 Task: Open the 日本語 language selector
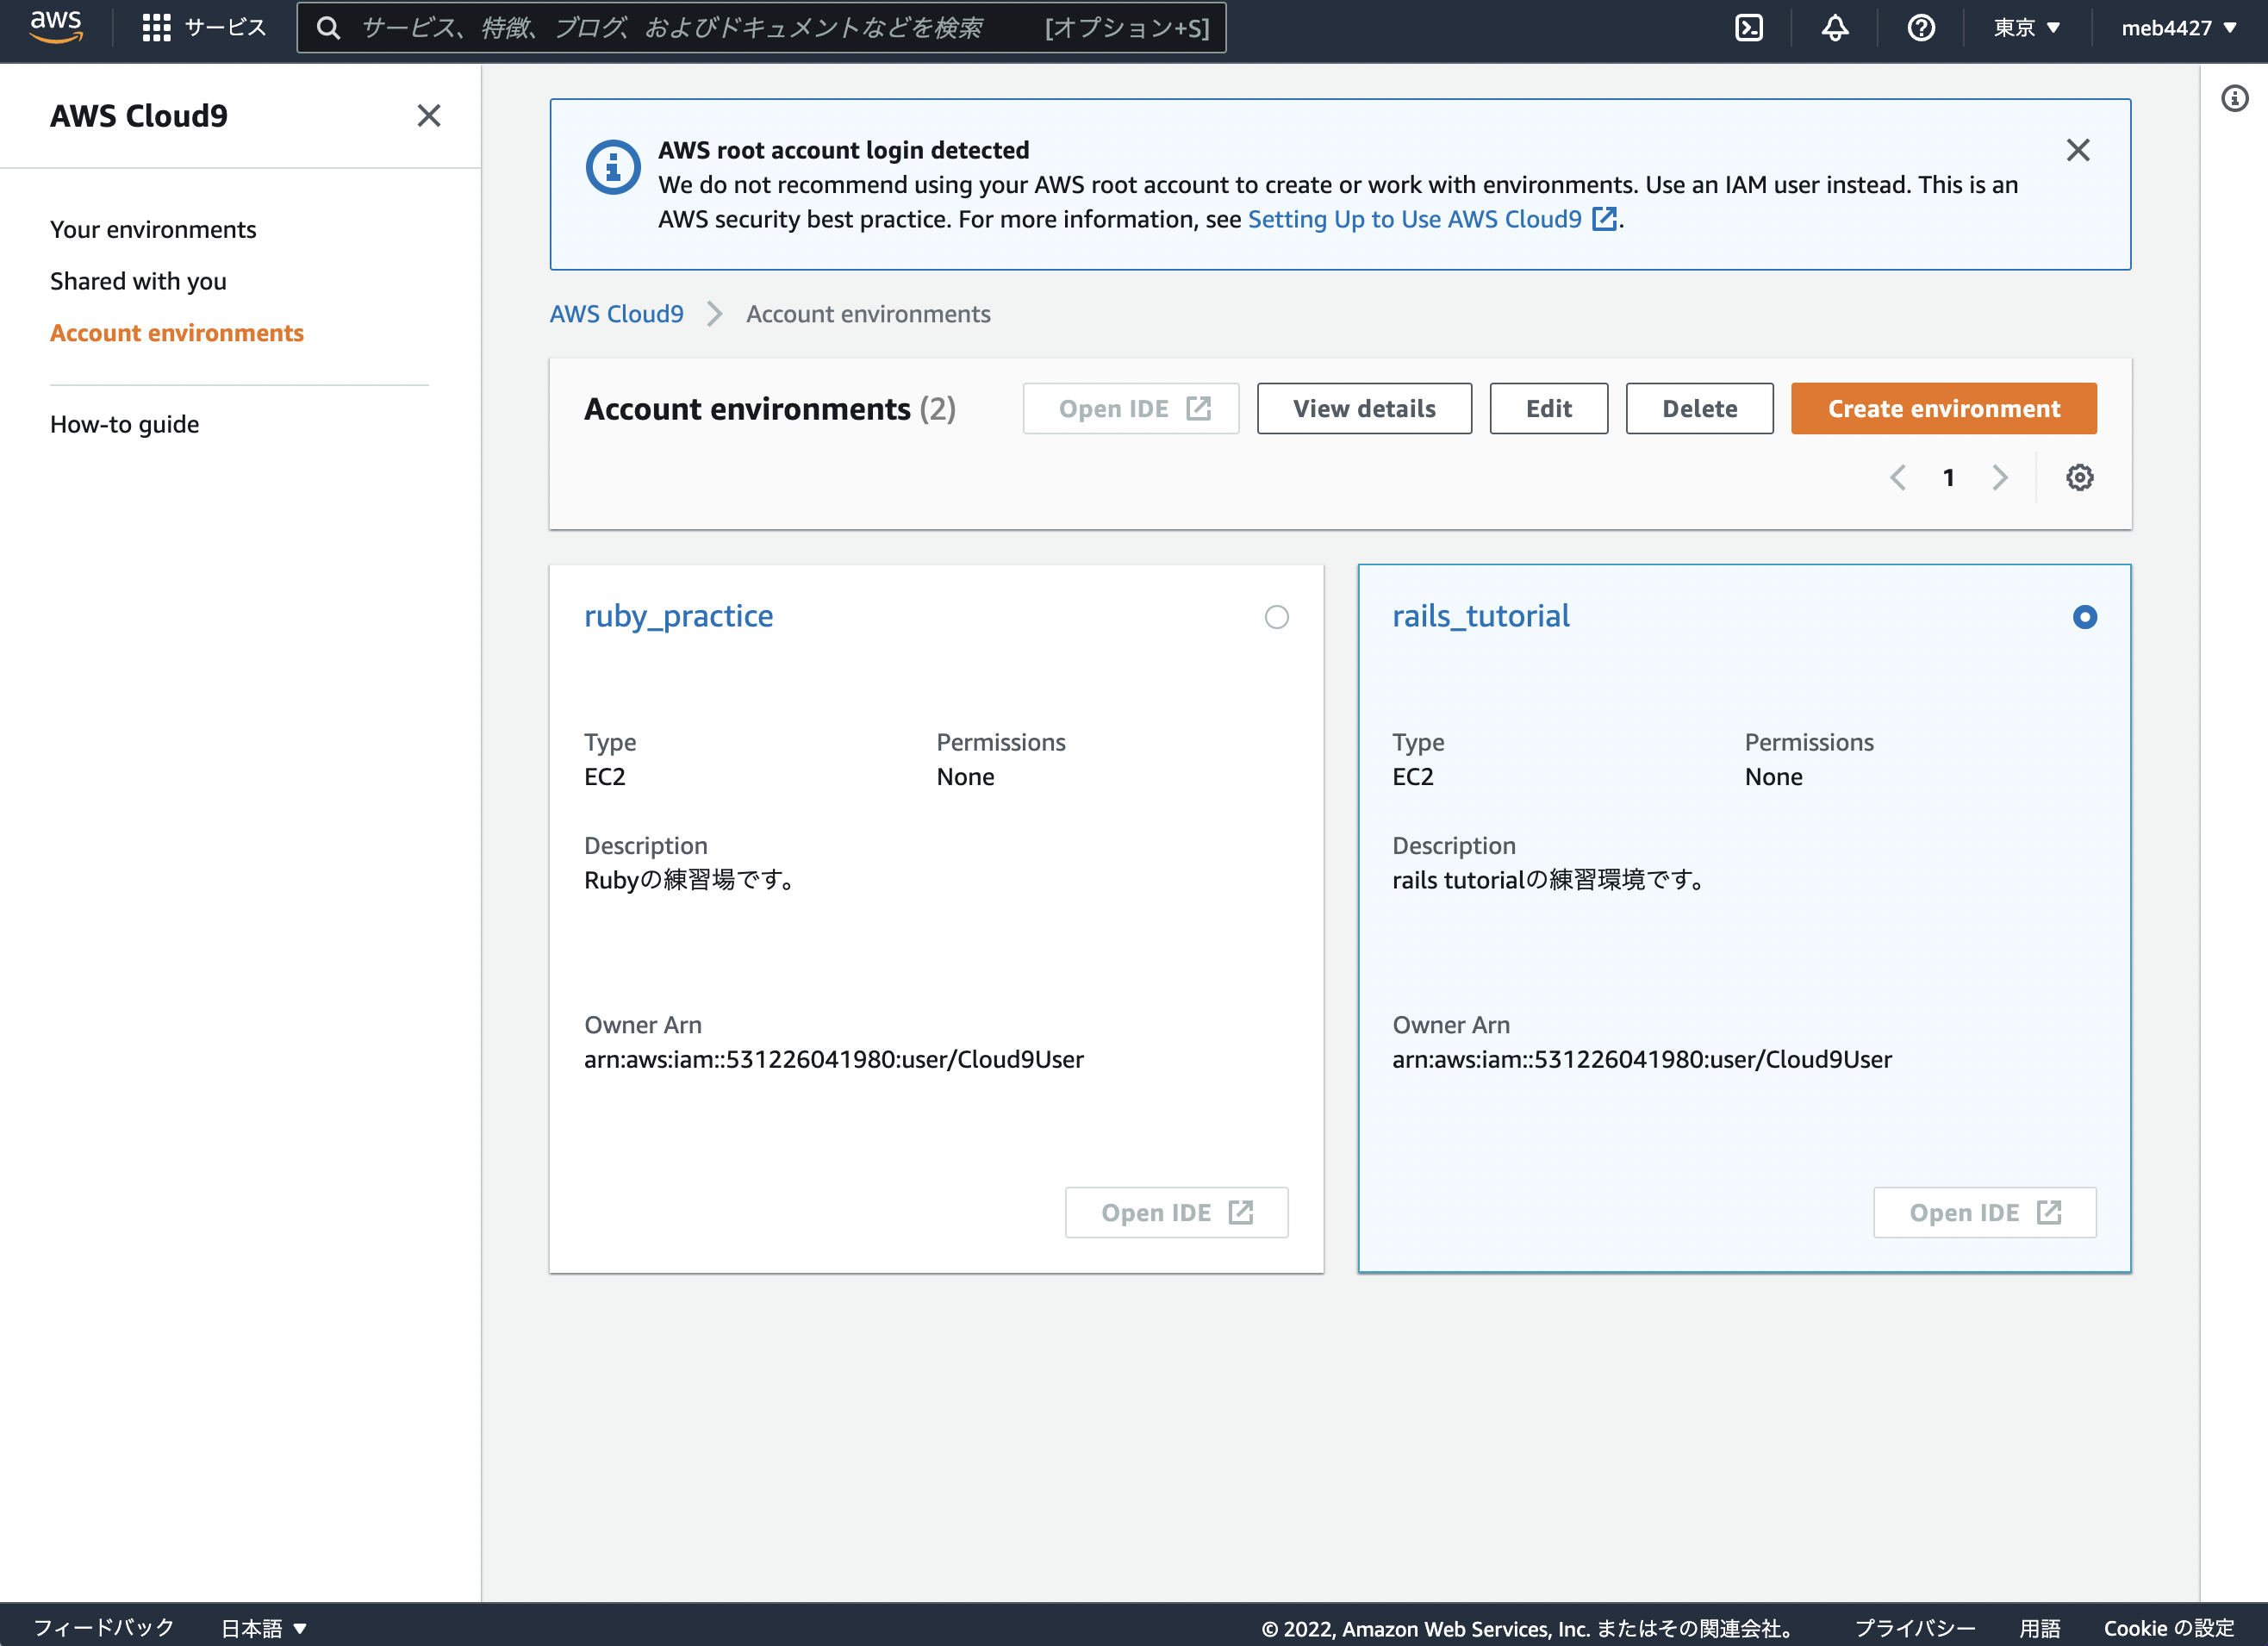click(x=263, y=1628)
